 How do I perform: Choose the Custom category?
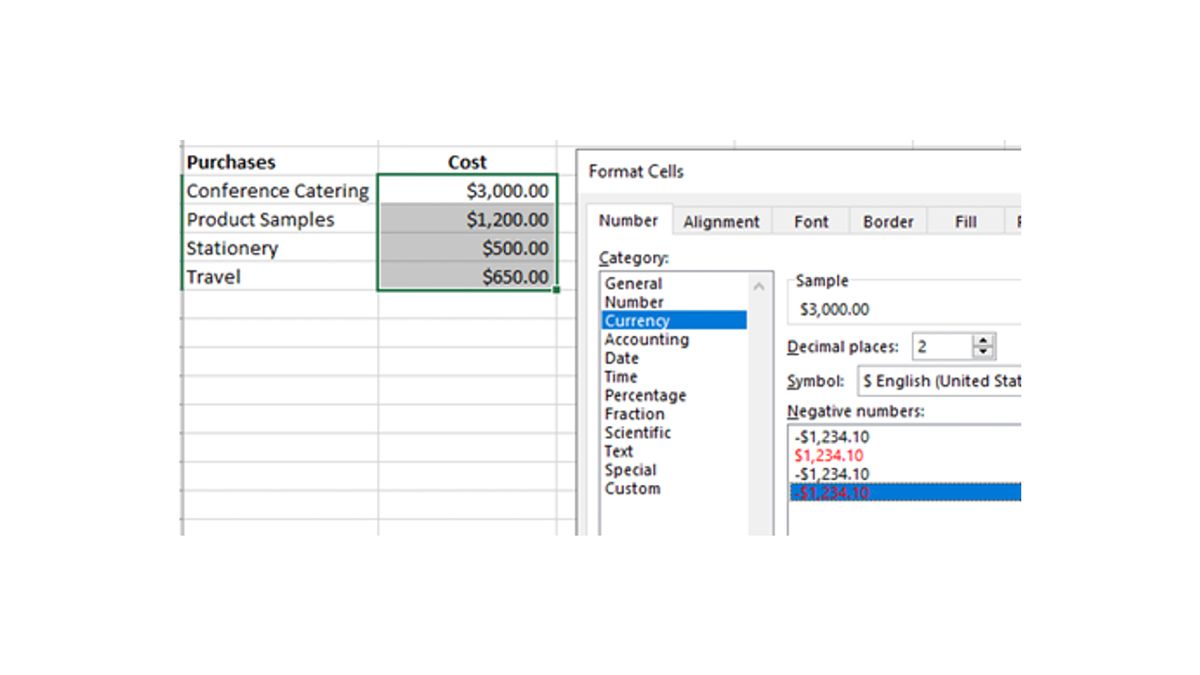pyautogui.click(x=631, y=488)
